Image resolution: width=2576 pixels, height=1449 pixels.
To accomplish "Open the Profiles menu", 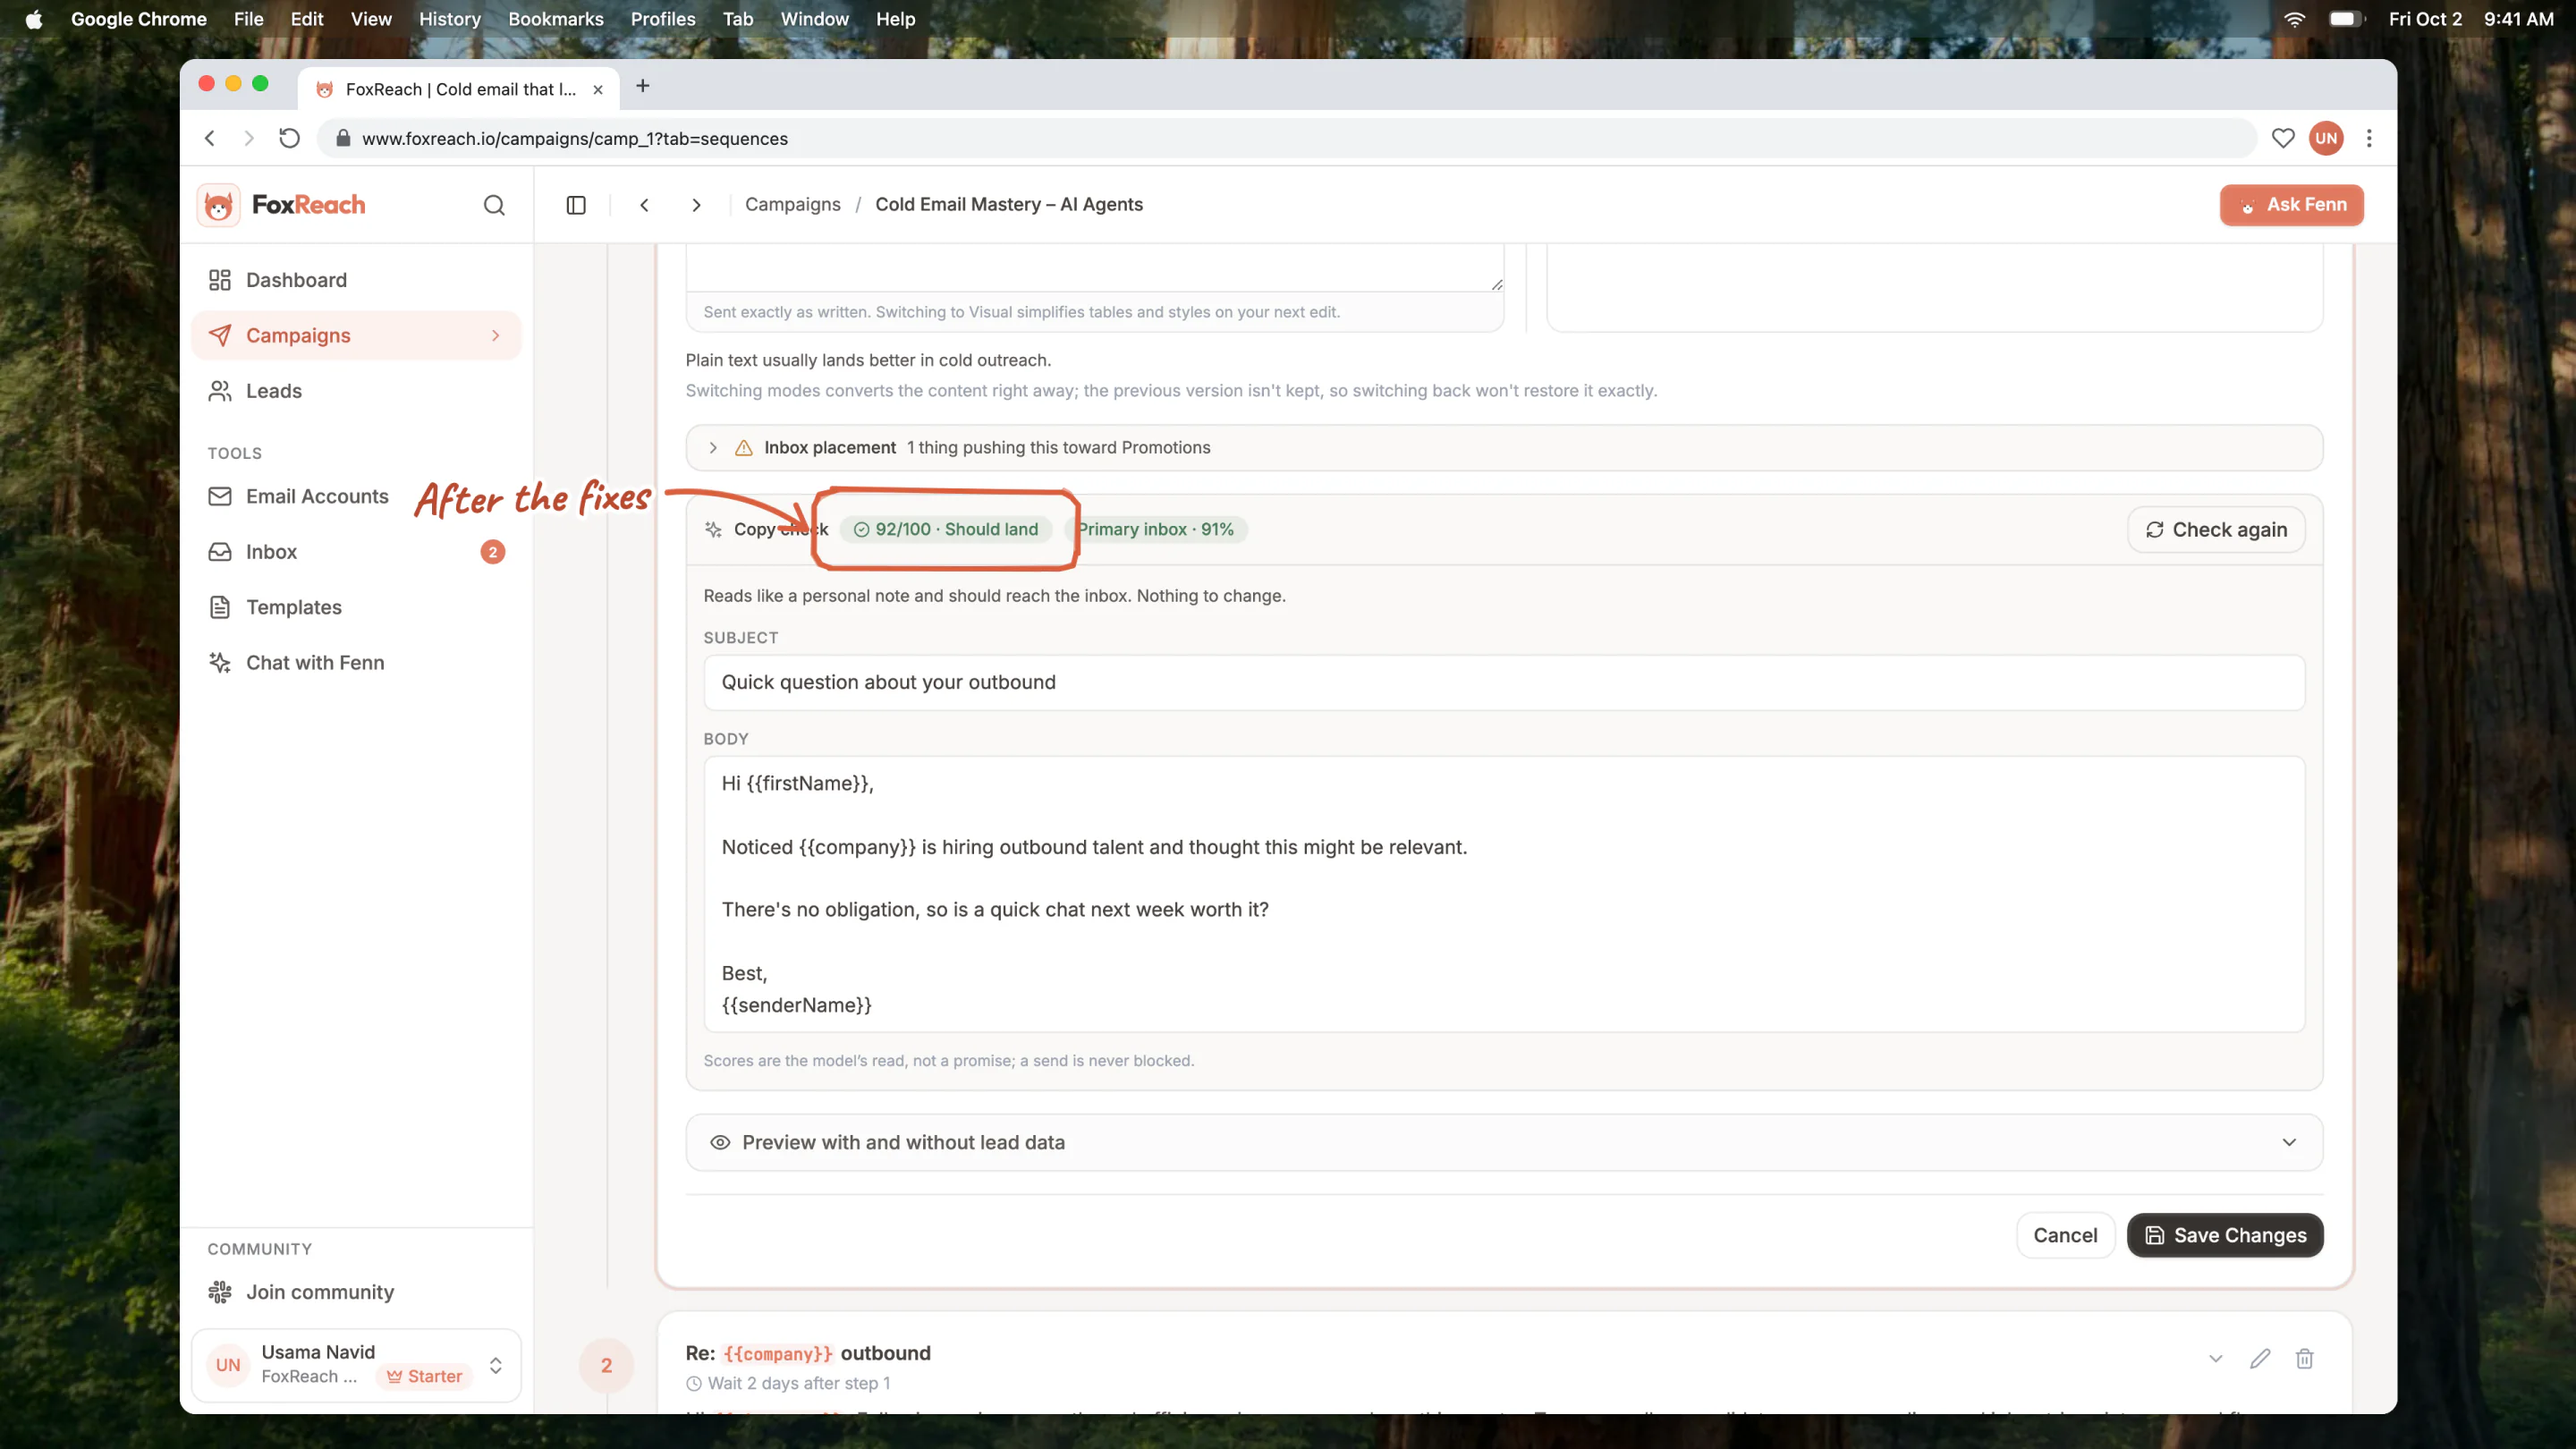I will click(663, 19).
